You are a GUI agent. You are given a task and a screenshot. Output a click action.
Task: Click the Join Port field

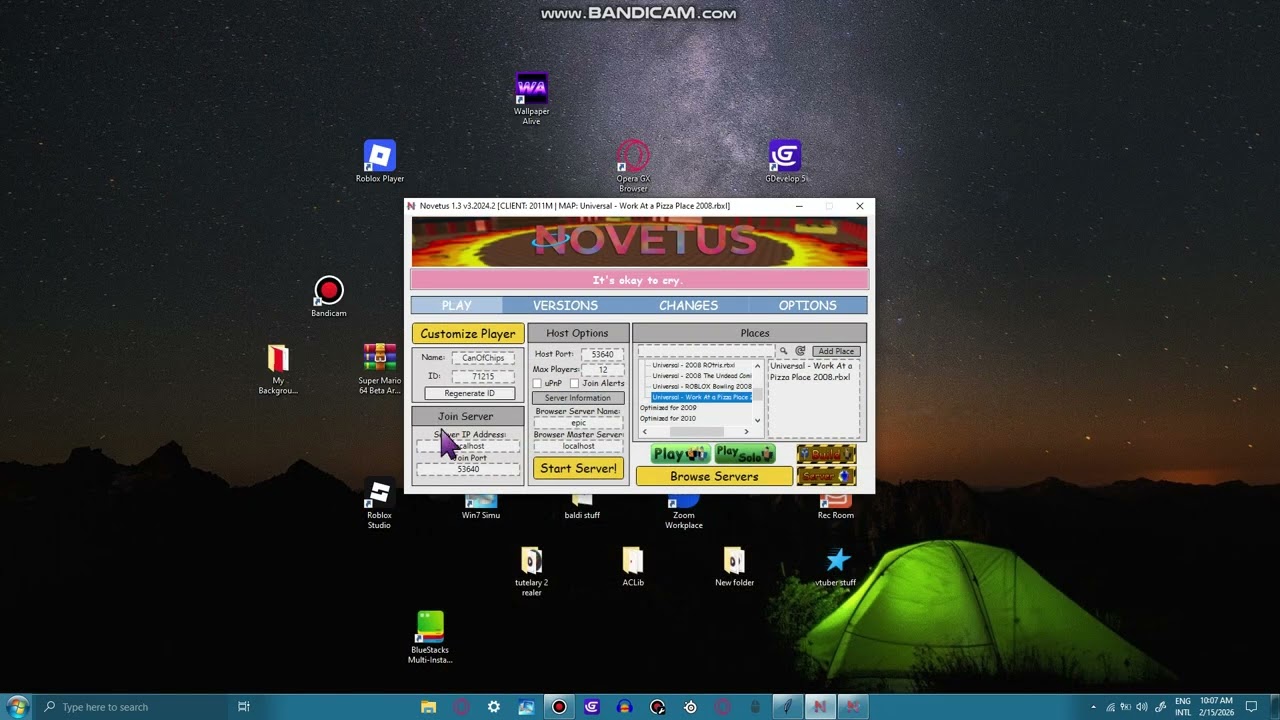[x=468, y=469]
